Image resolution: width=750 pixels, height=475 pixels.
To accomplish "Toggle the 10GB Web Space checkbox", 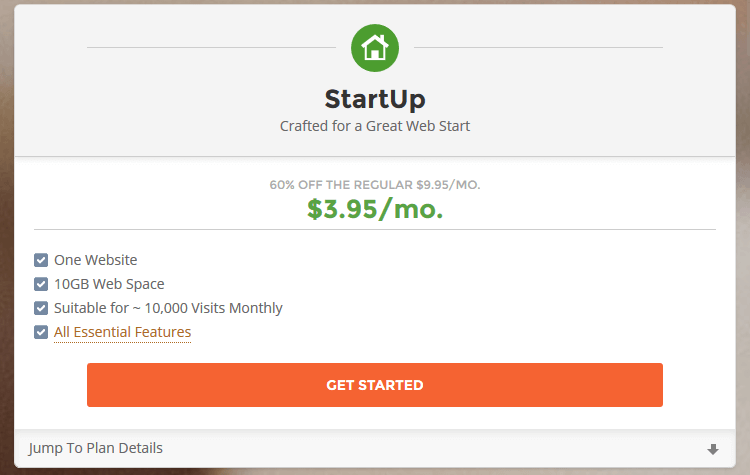I will click(x=41, y=284).
